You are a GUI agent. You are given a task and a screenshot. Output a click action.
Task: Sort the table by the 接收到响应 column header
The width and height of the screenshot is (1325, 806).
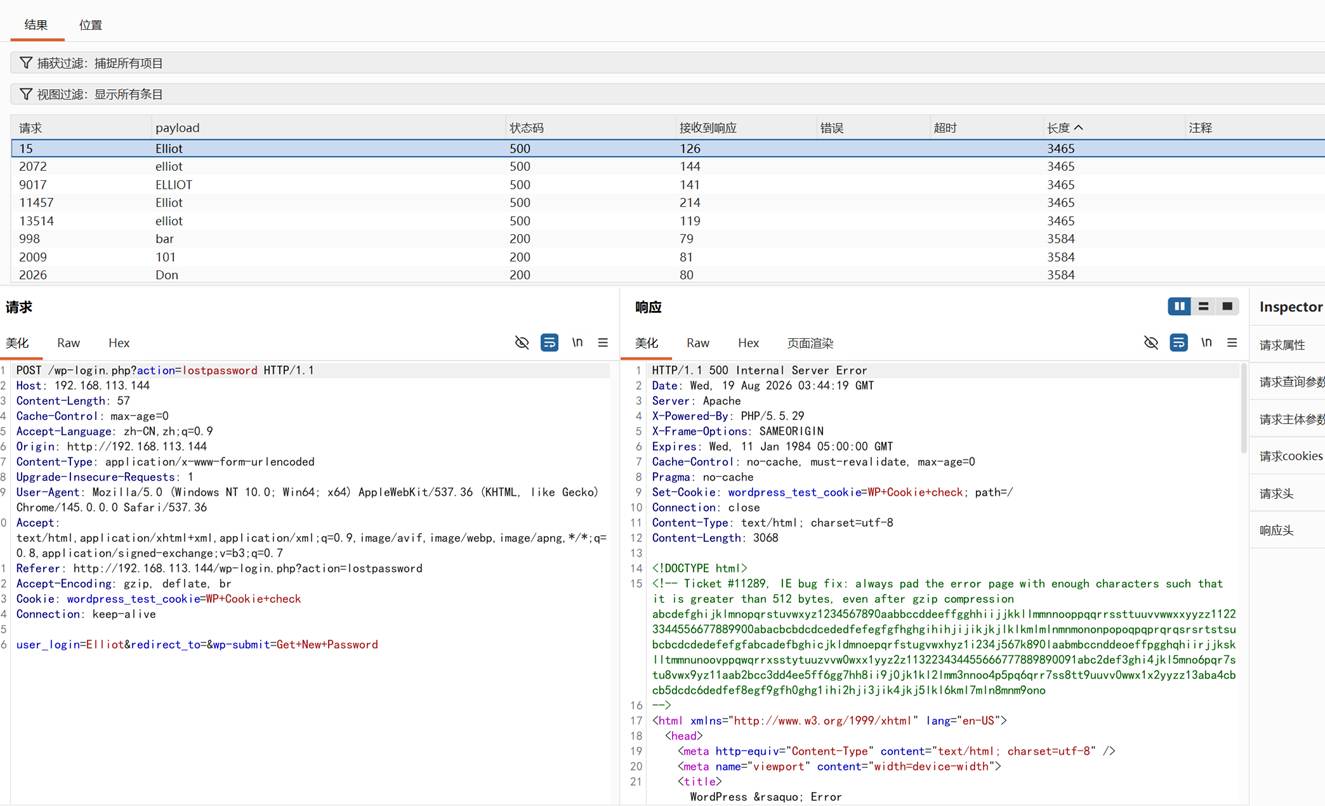pyautogui.click(x=746, y=128)
